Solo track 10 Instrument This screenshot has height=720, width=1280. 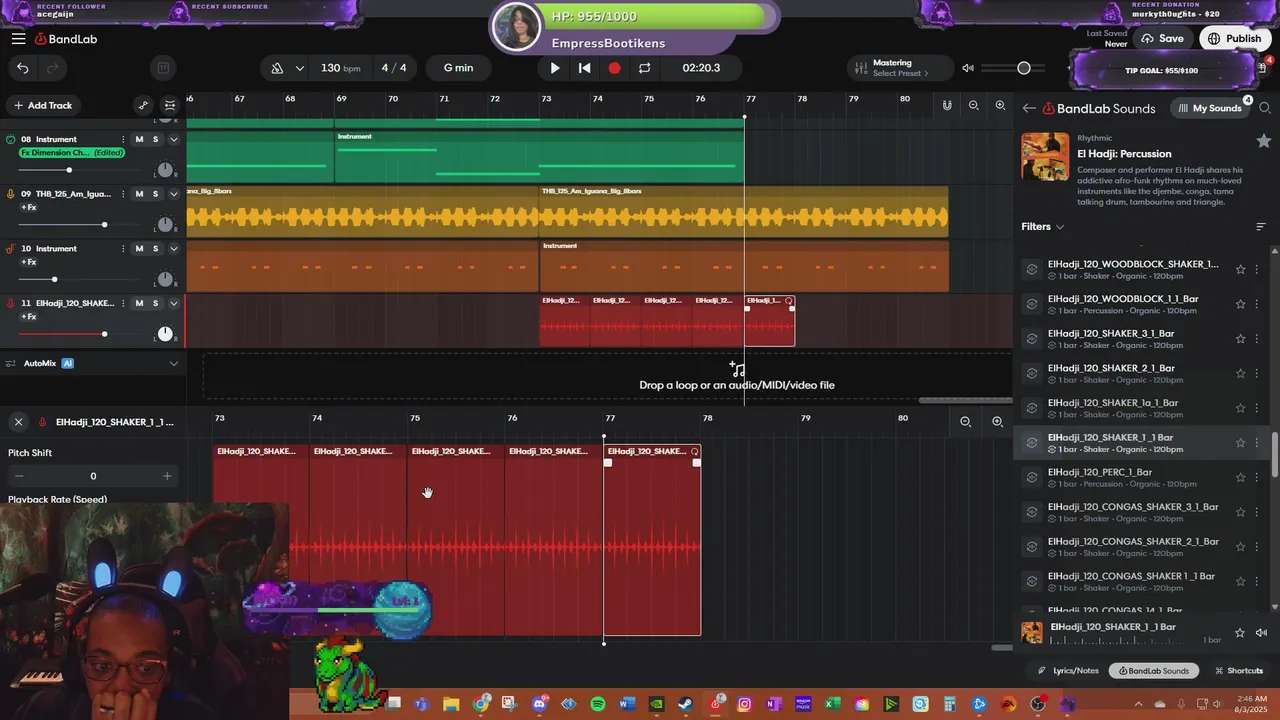point(155,248)
